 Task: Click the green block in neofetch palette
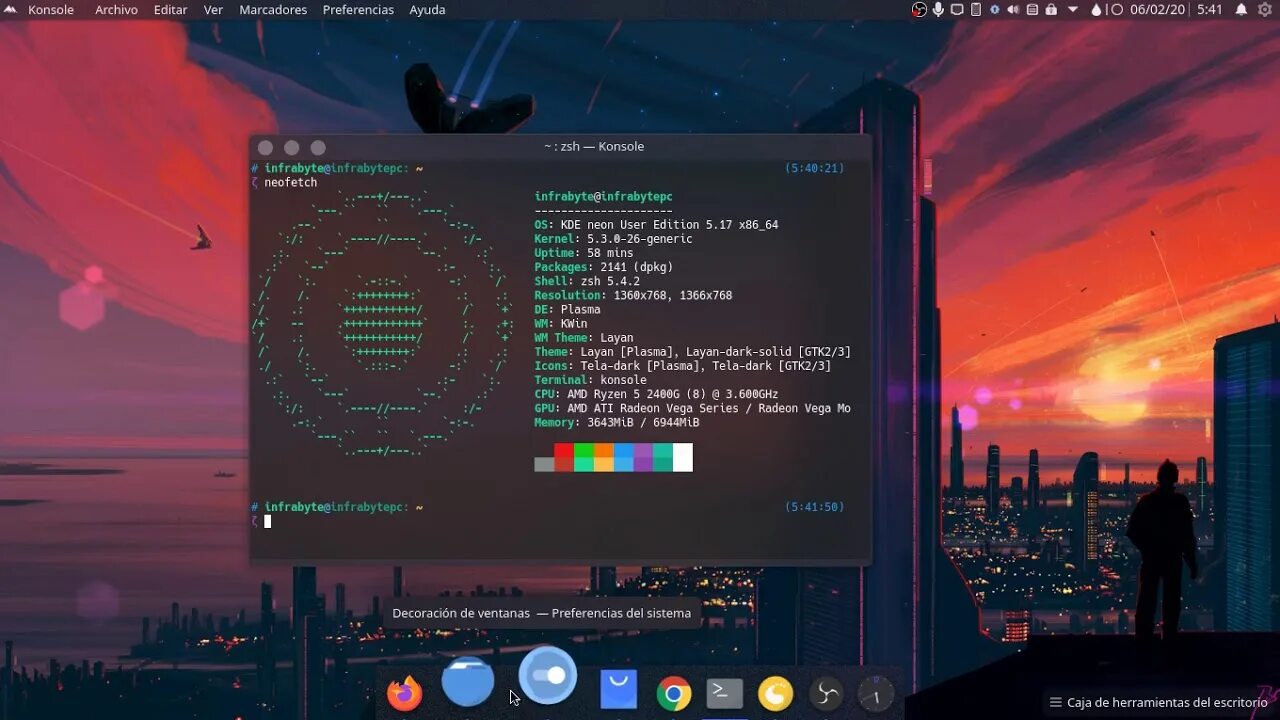click(x=584, y=451)
